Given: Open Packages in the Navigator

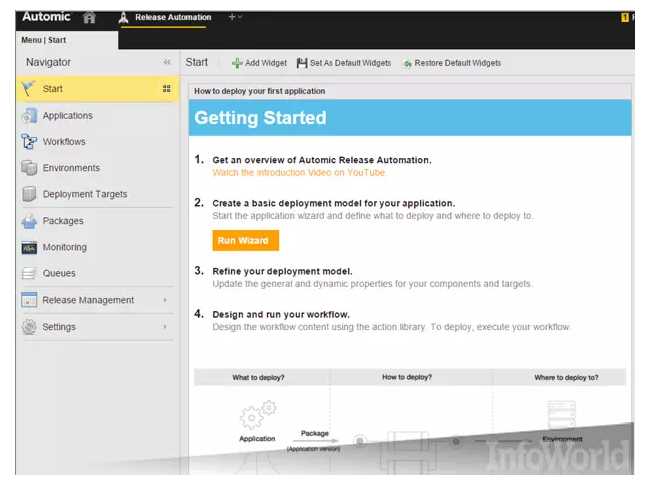Looking at the screenshot, I should pos(63,221).
